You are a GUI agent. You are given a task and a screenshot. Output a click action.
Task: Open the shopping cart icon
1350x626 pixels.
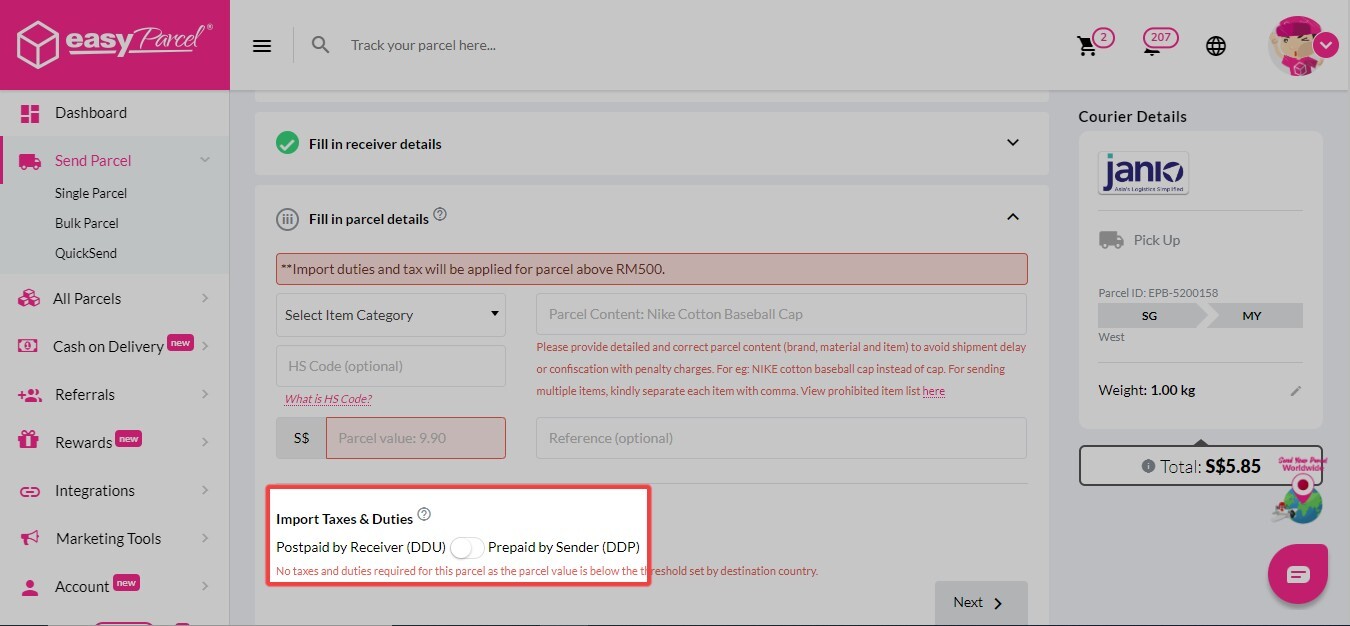coord(1087,46)
